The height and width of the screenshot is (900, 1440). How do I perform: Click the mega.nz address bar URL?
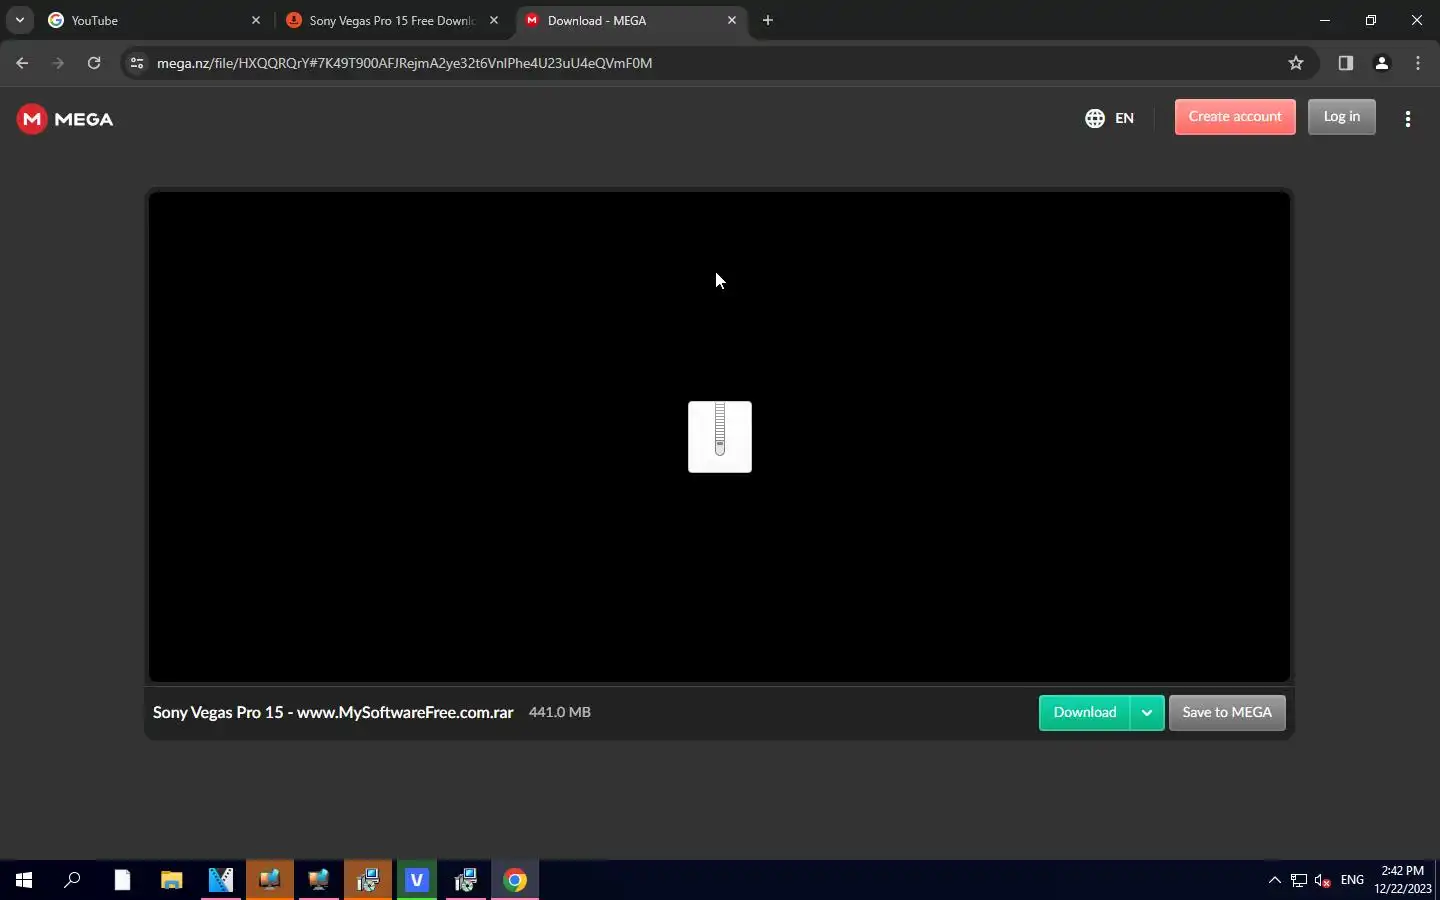pos(405,63)
